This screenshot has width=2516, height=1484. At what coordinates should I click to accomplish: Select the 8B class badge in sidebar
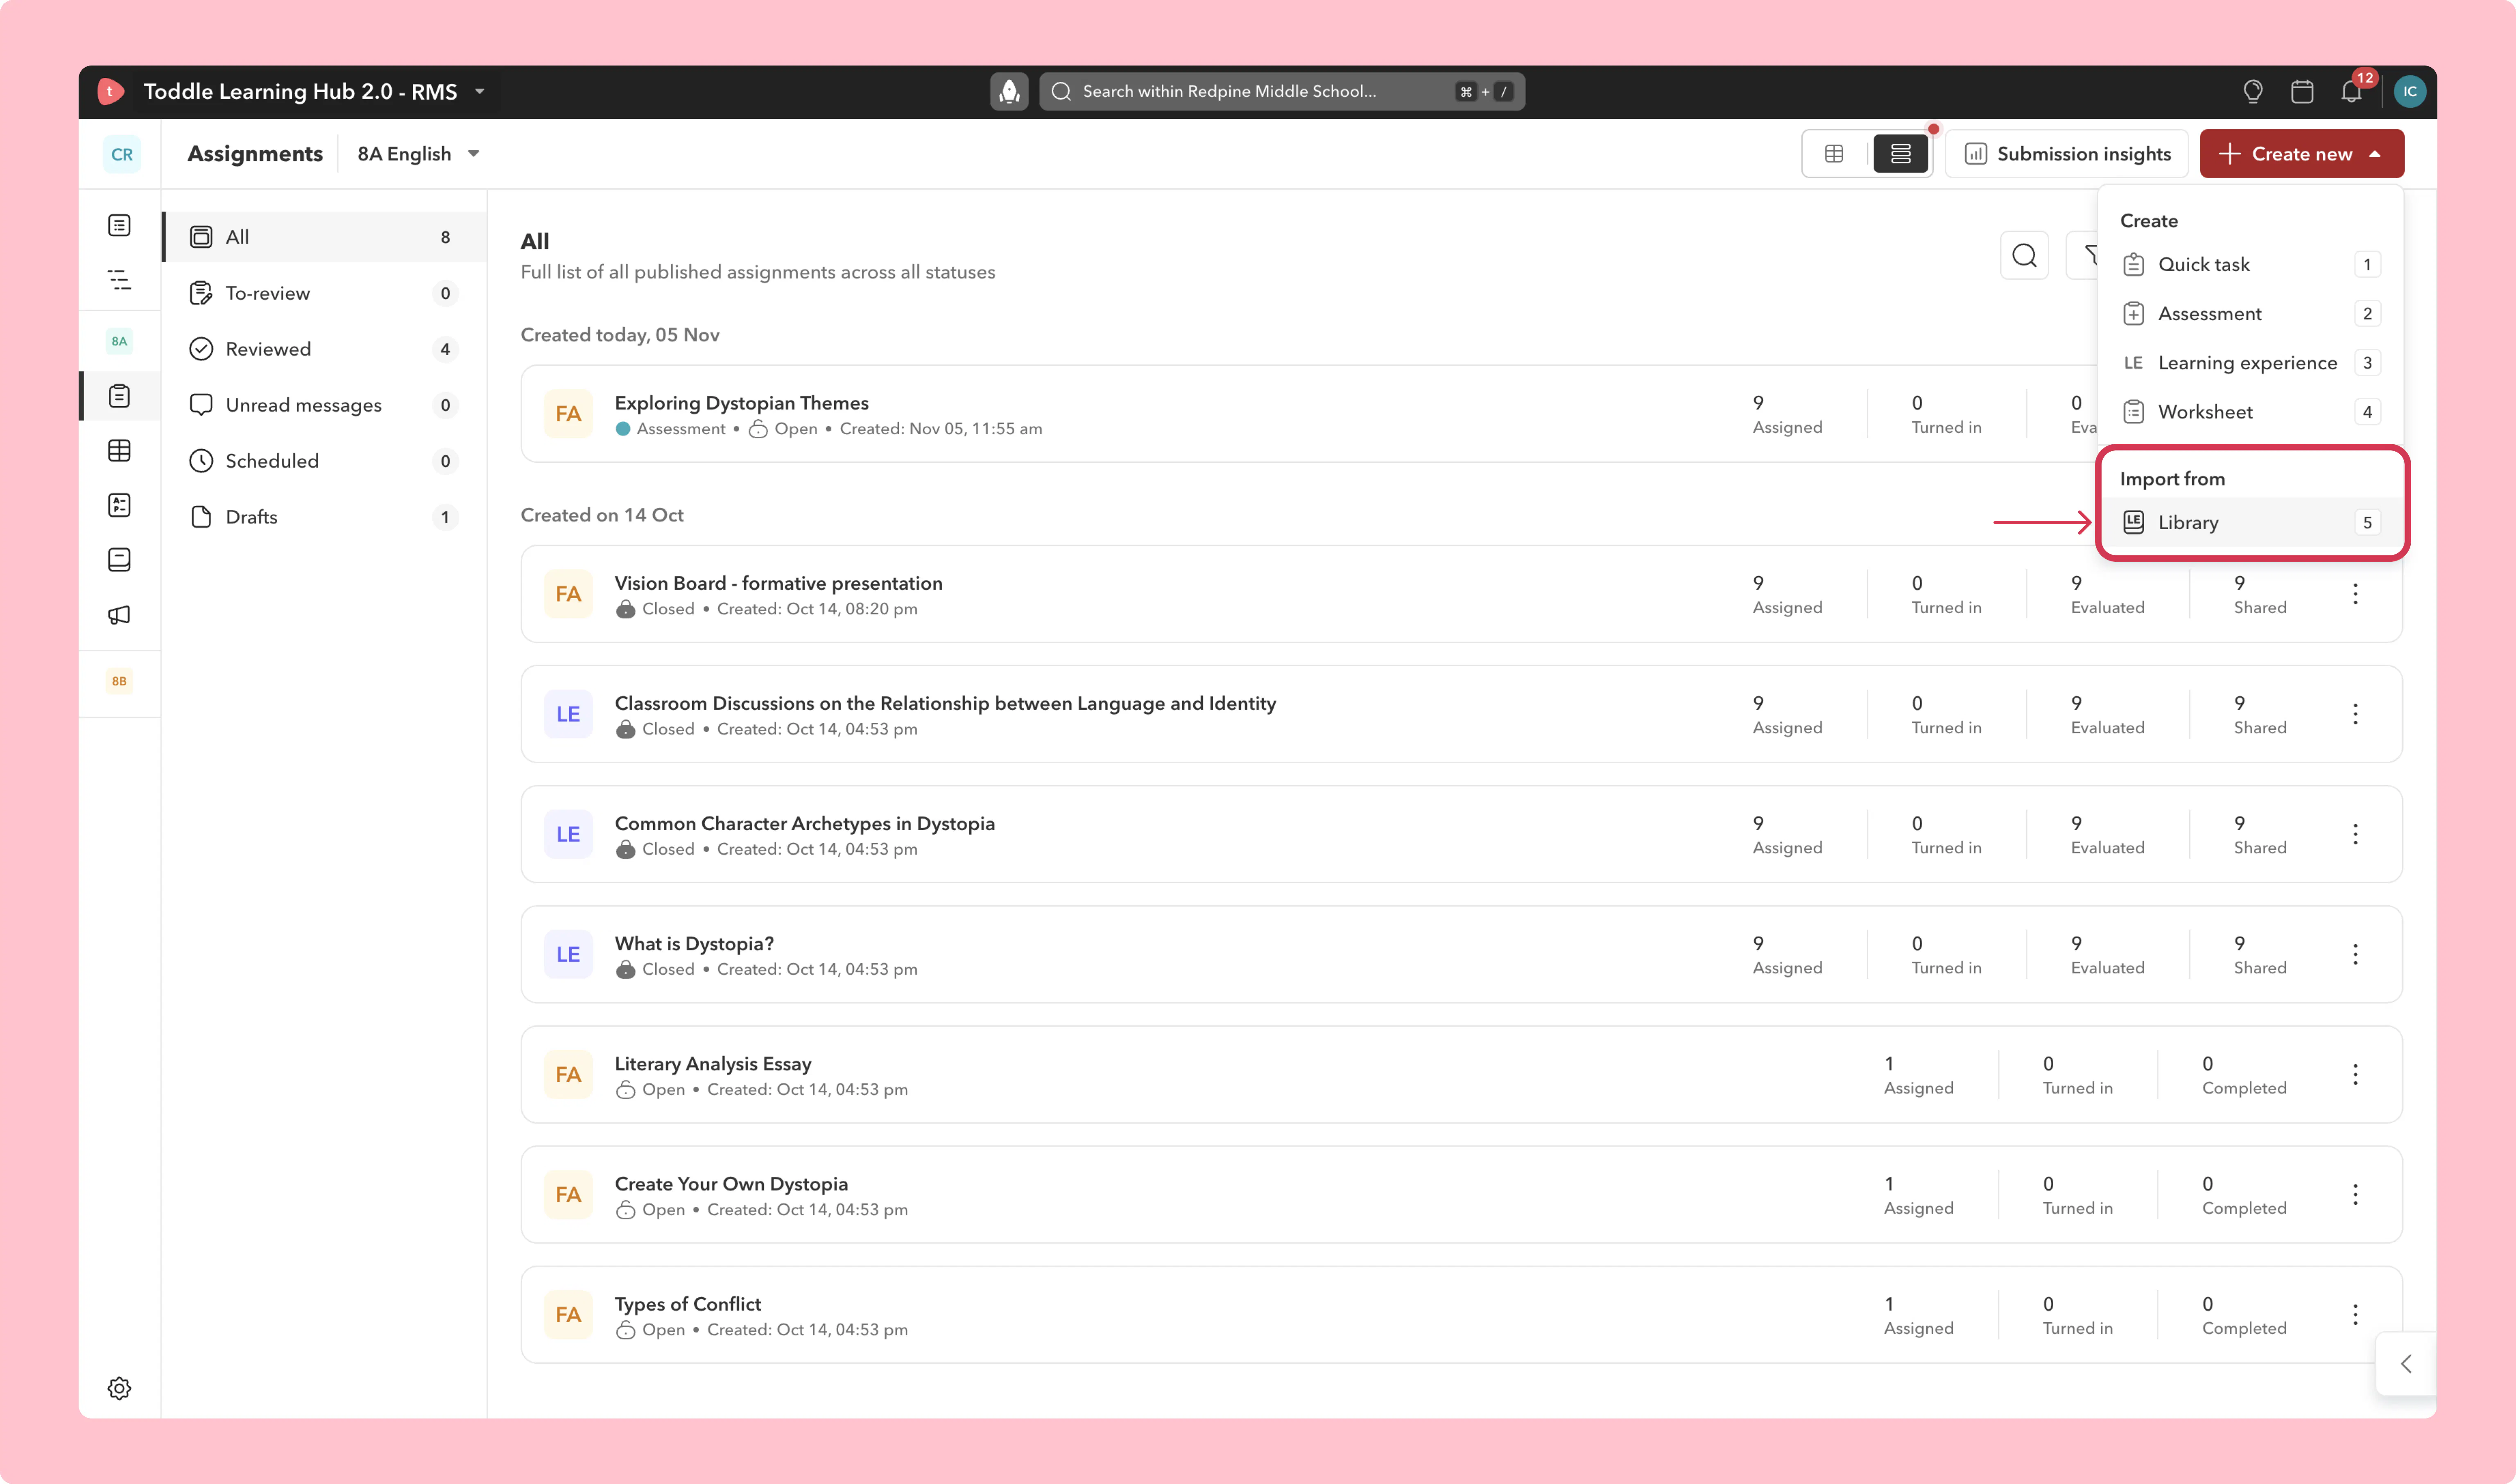point(119,681)
